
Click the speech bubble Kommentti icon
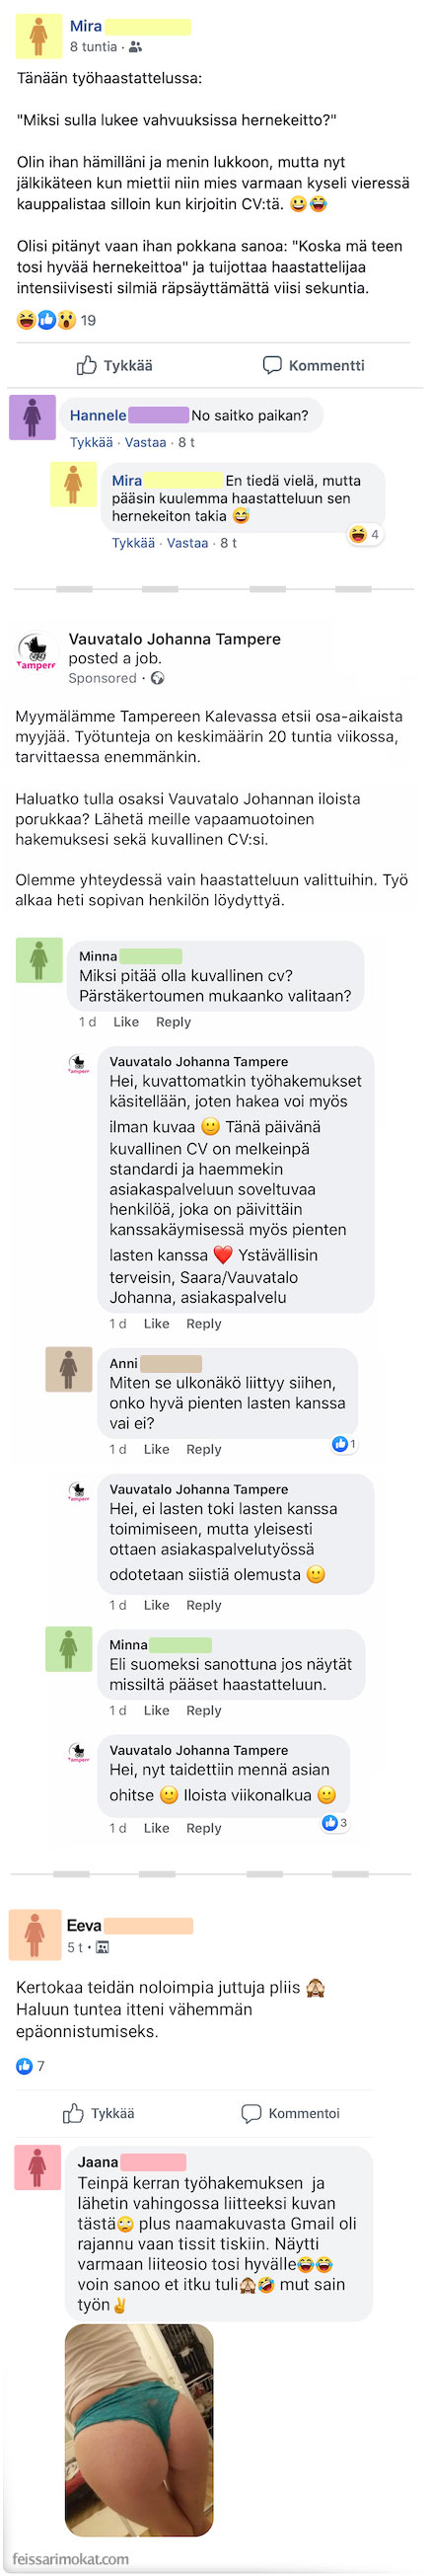coord(272,365)
